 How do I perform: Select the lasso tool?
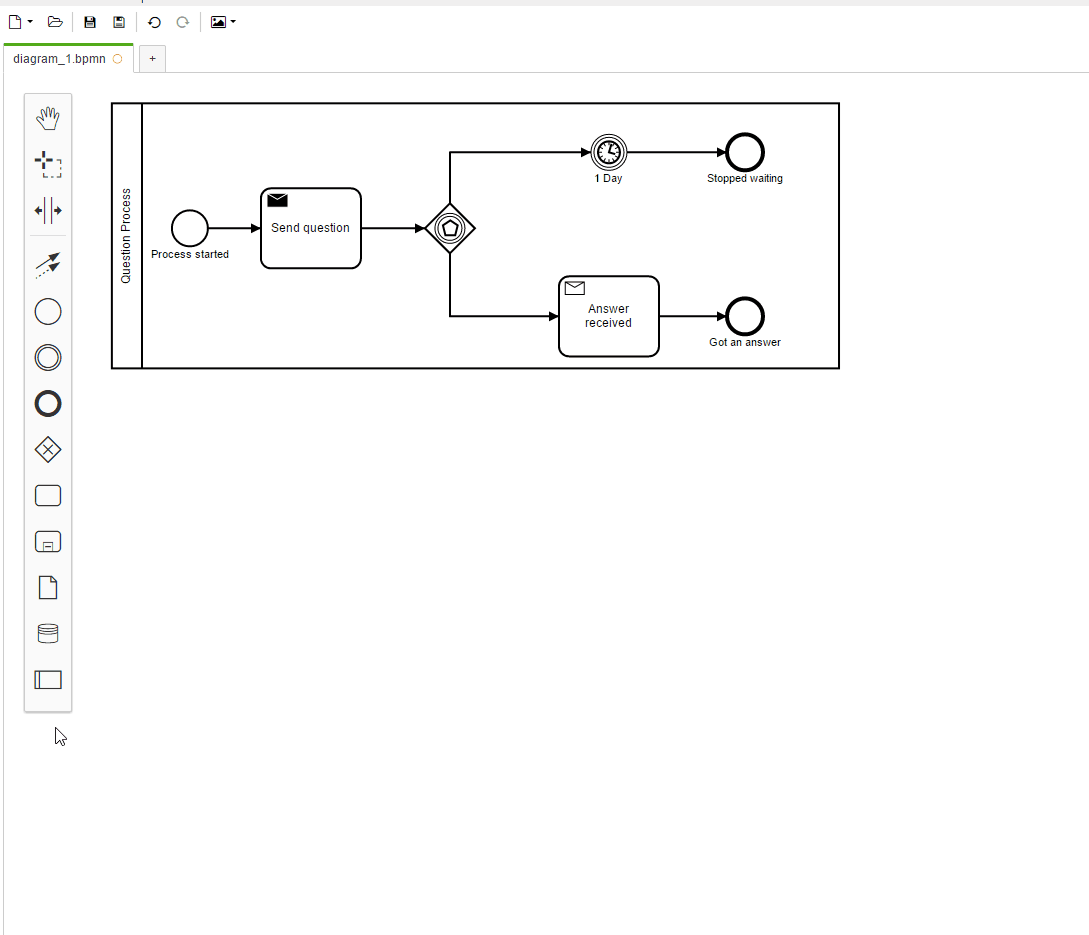[48, 165]
